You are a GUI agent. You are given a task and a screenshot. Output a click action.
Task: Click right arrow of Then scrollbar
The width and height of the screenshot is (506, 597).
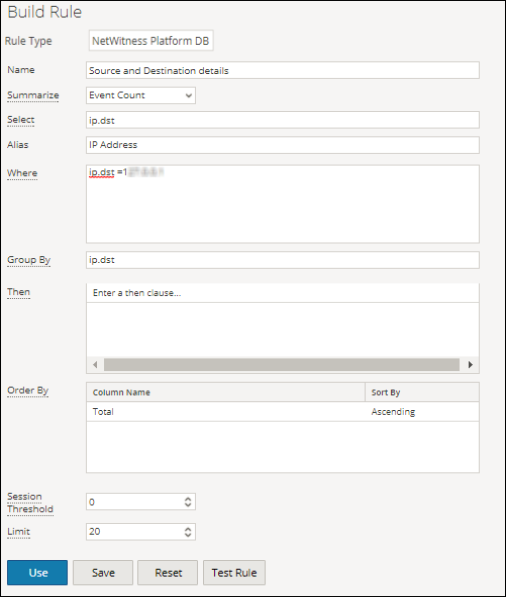471,365
